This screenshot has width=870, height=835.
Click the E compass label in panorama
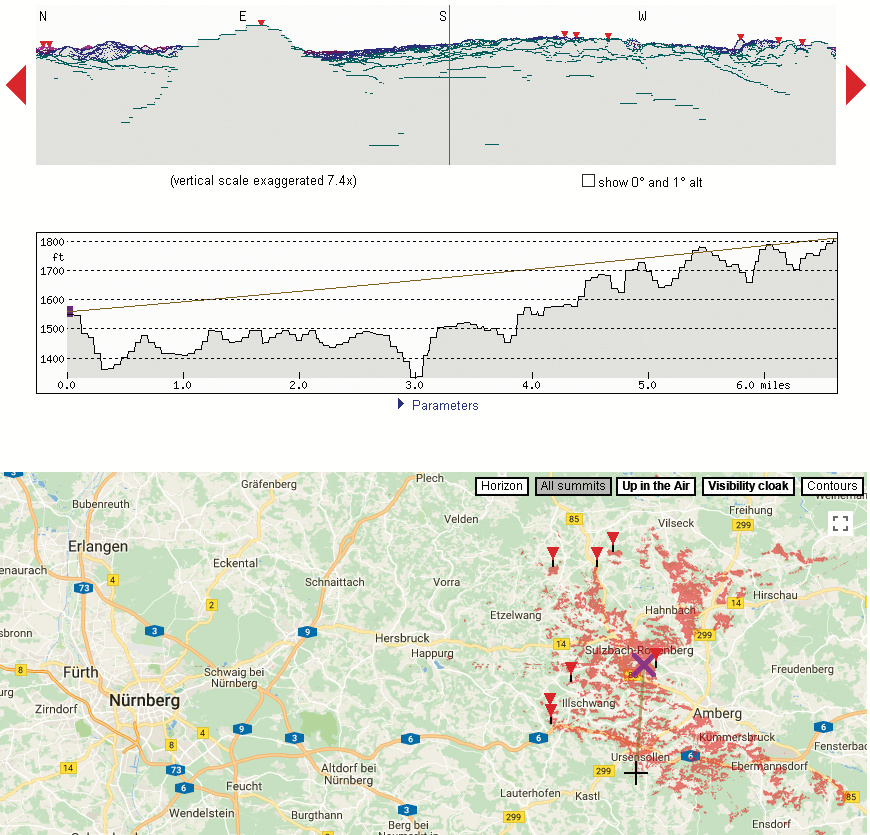(242, 17)
